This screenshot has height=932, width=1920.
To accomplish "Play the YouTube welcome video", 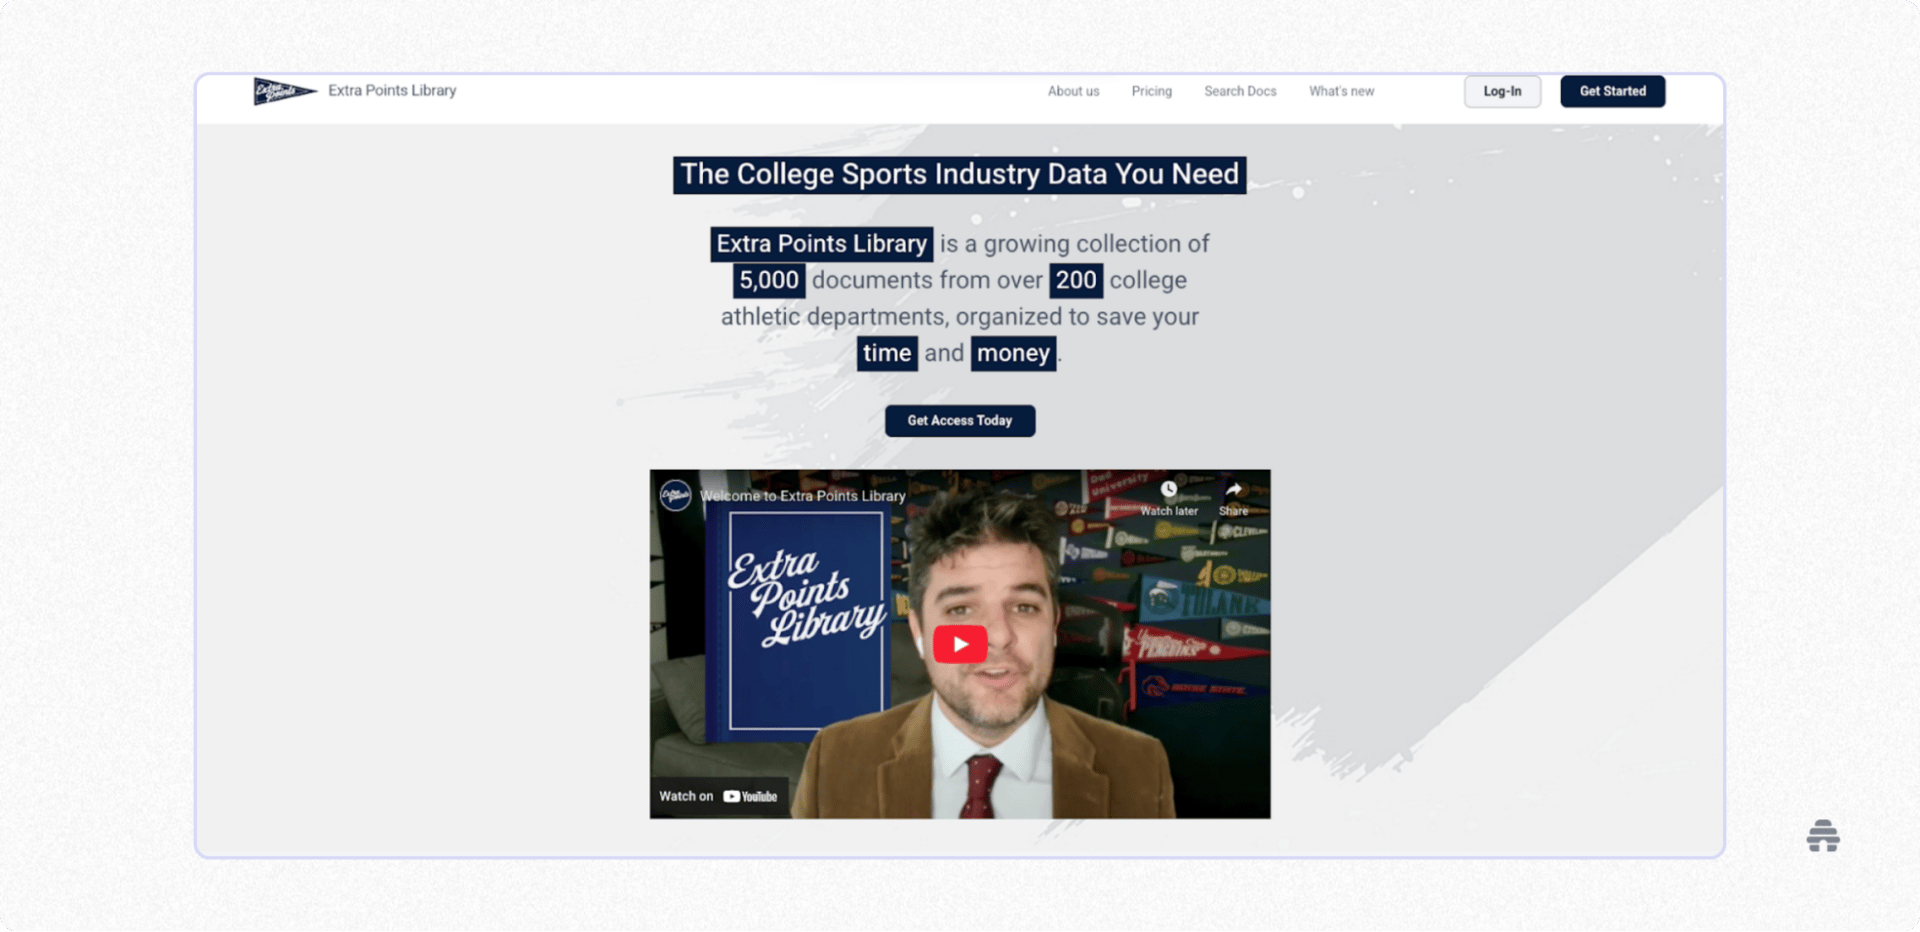I will tap(960, 644).
